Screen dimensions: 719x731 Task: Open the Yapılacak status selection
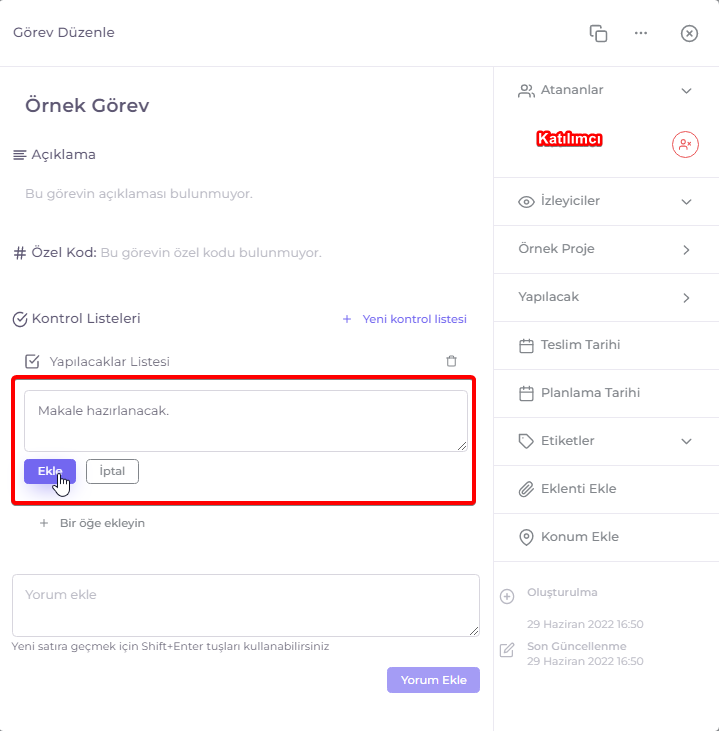pos(606,297)
